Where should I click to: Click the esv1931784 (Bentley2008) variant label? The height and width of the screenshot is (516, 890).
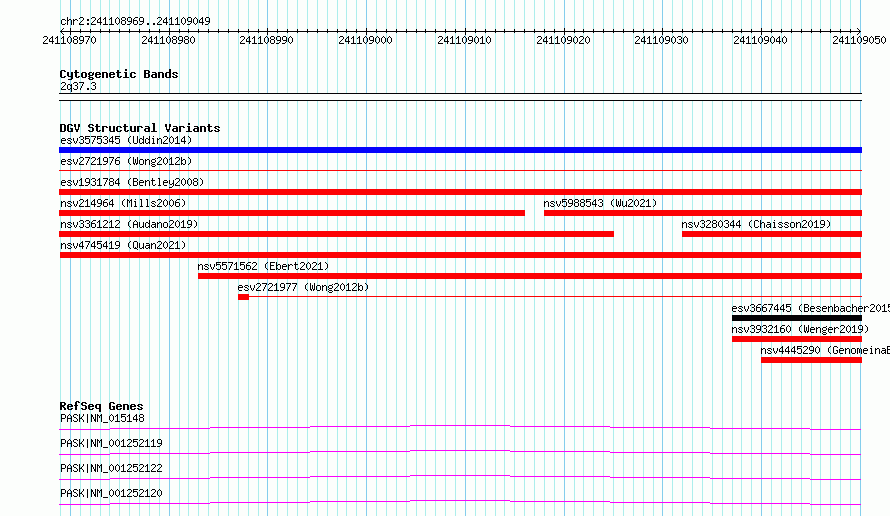tap(132, 182)
